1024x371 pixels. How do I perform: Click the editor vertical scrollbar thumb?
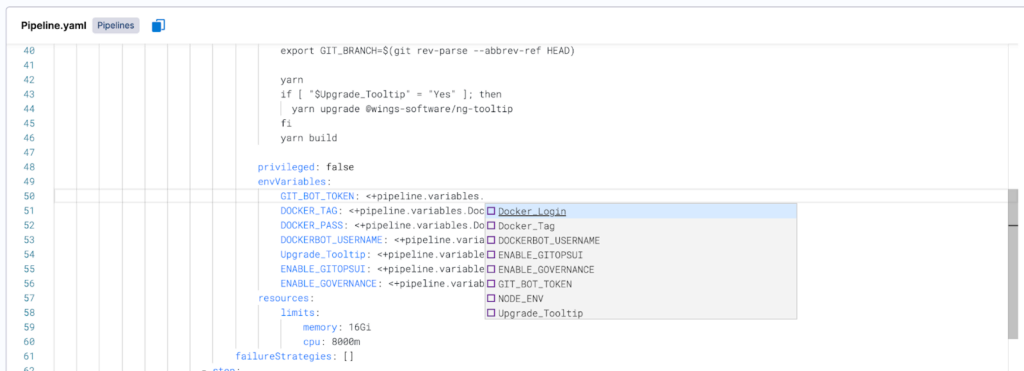point(1013,264)
